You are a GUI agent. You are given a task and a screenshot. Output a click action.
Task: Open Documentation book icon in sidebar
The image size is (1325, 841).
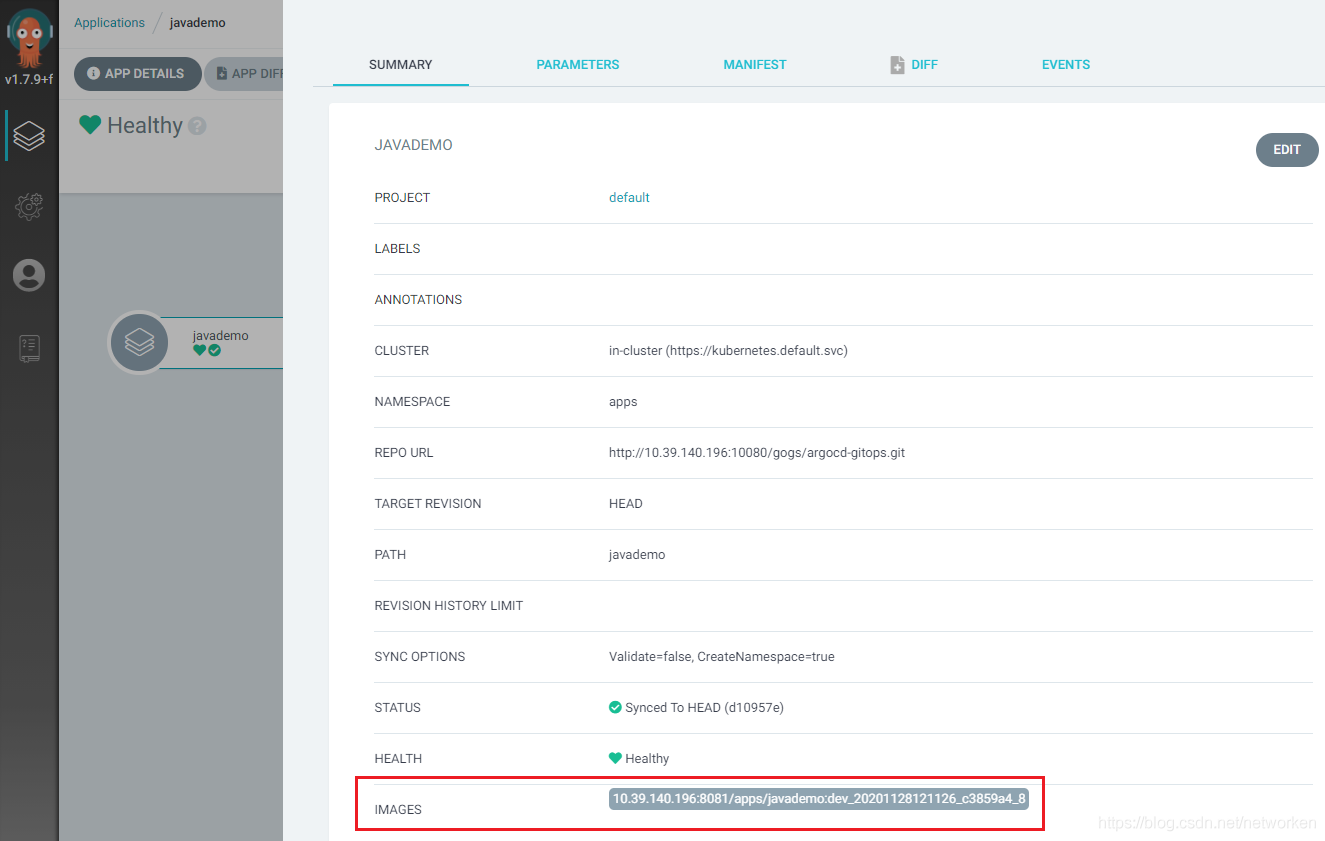[29, 347]
